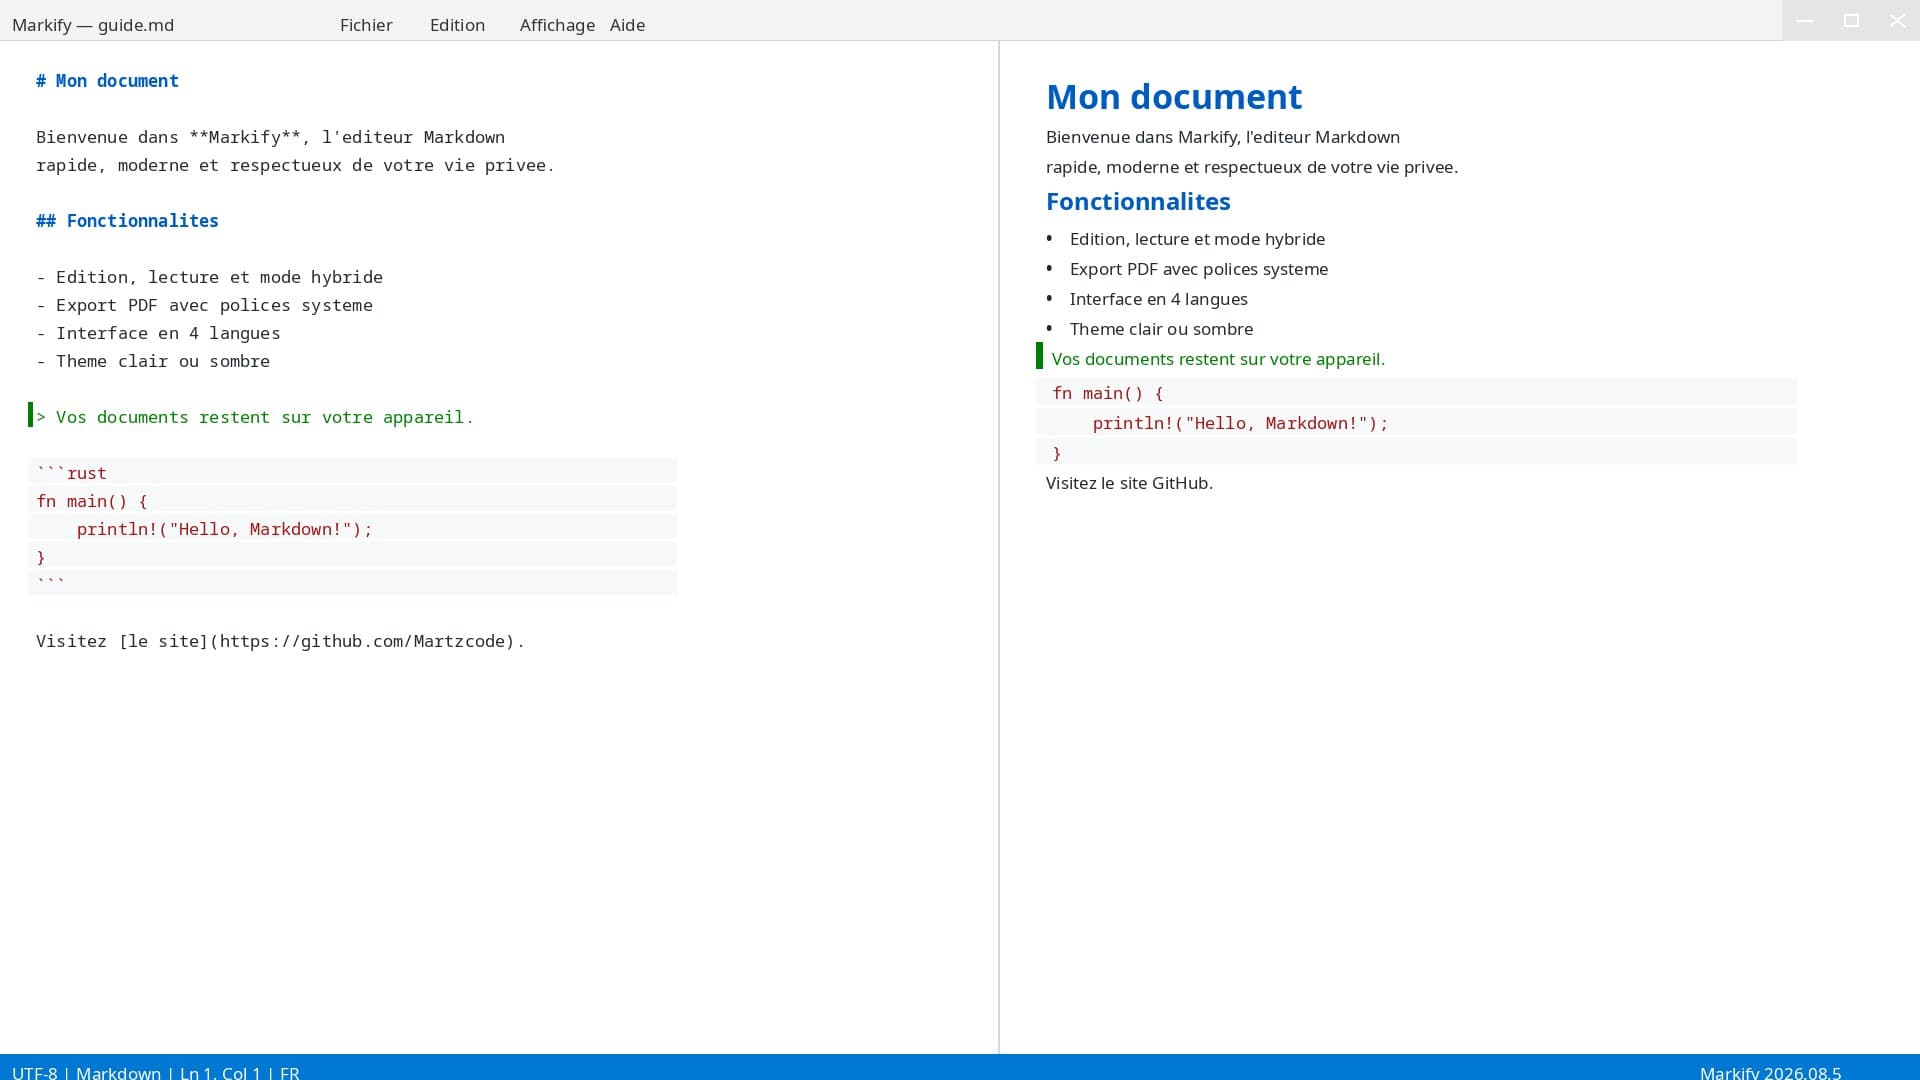1920x1080 pixels.
Task: Click "Bienvenue dans Markify" paragraph in preview
Action: [x=1223, y=137]
